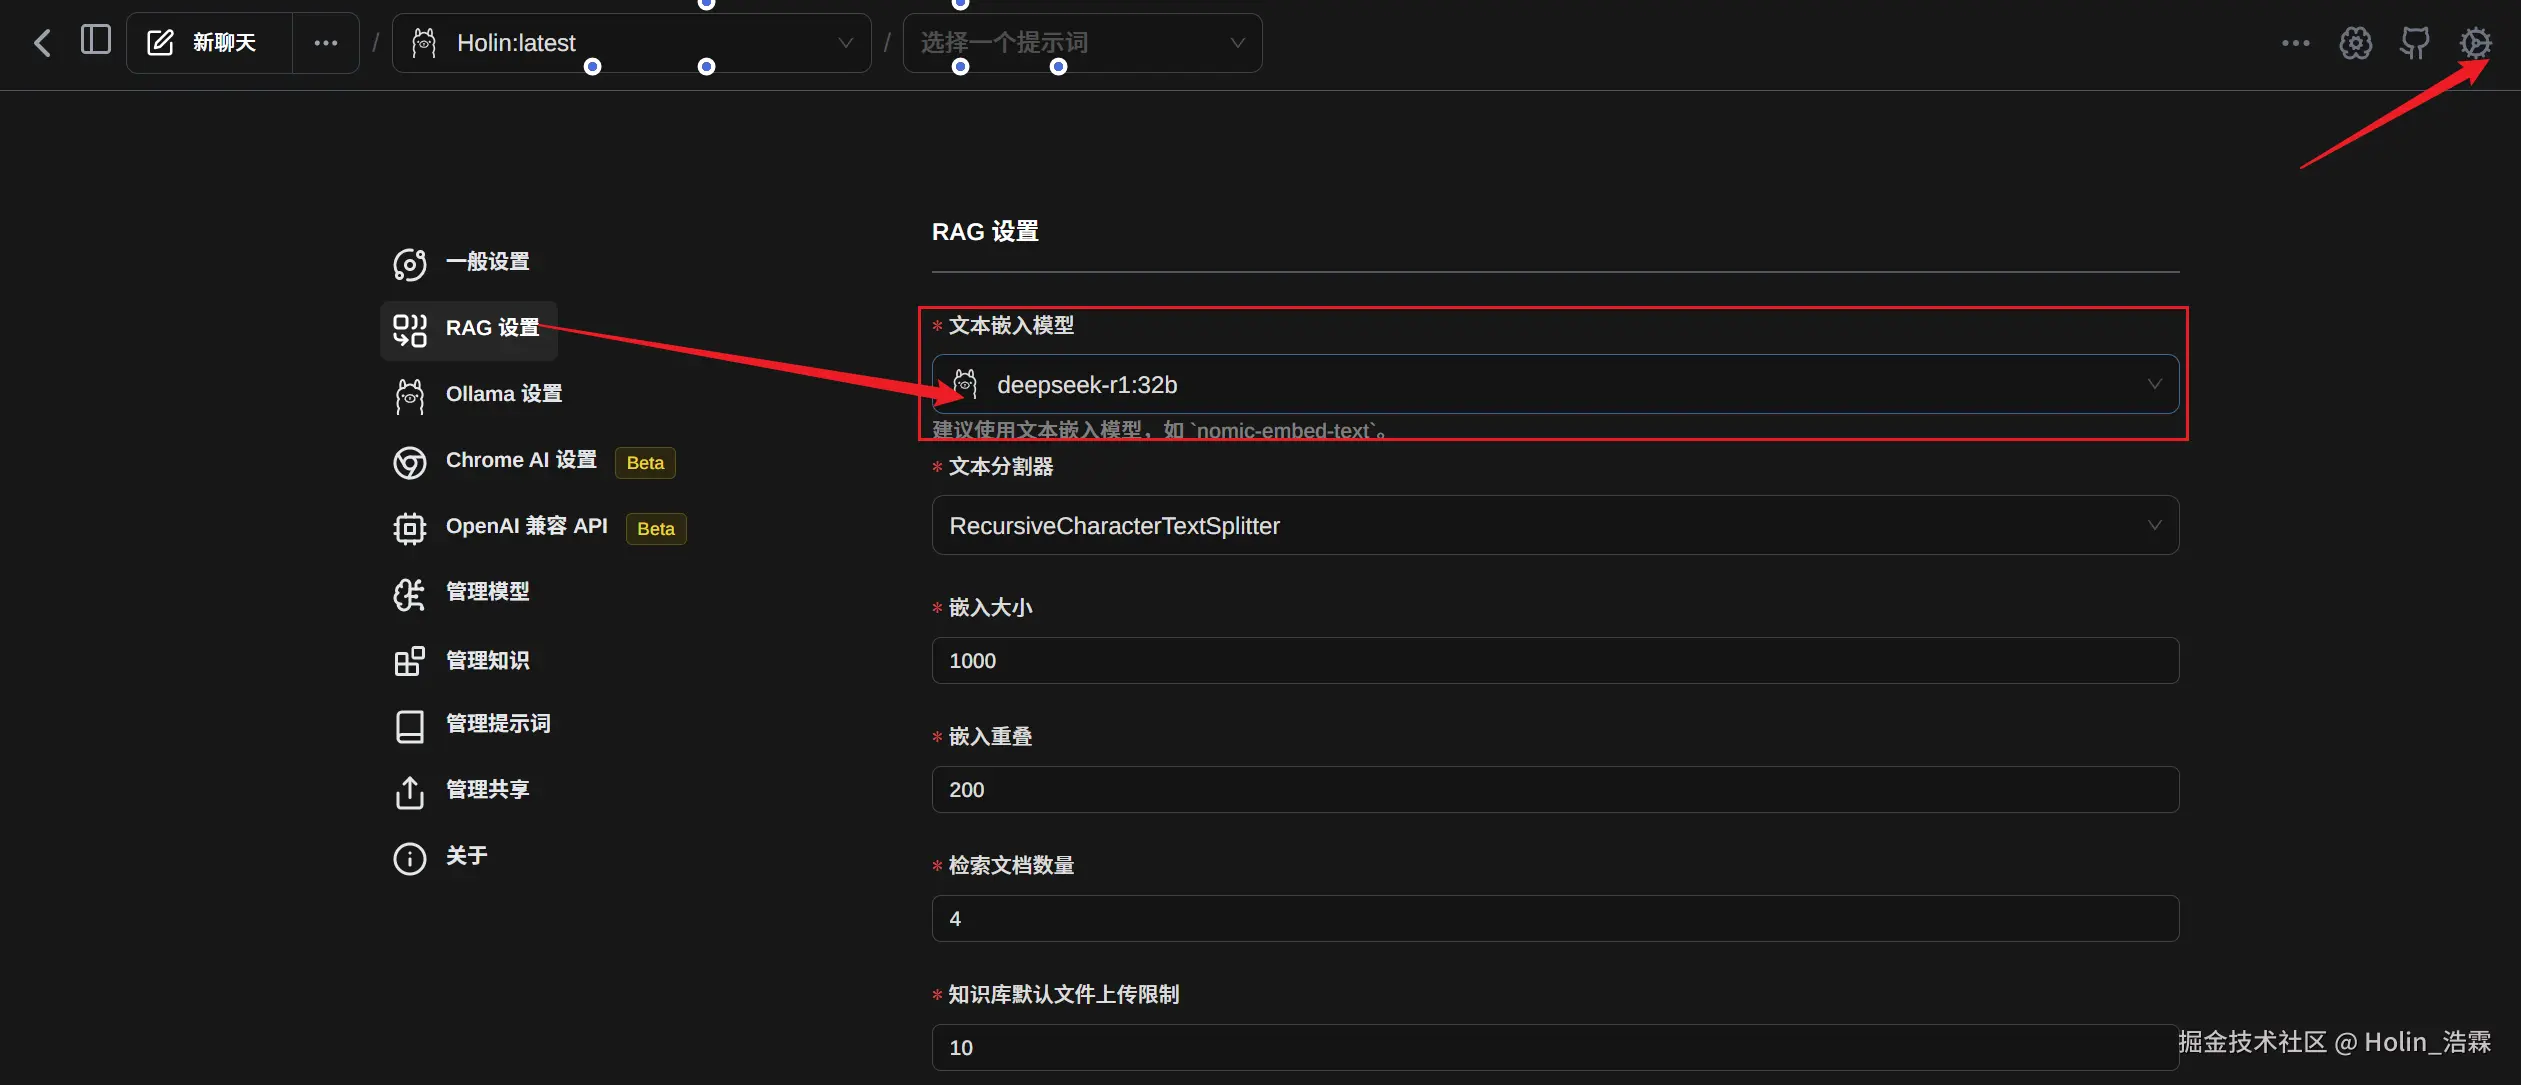The width and height of the screenshot is (2521, 1085).
Task: Expand the deepseek-r1:32b embedding model dropdown
Action: [x=1555, y=384]
